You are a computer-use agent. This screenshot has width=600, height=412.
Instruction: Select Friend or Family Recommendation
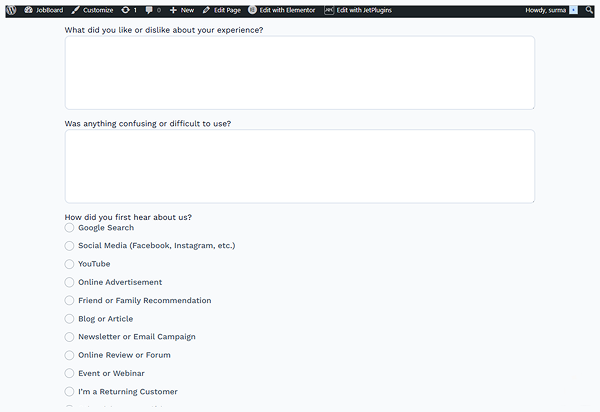[x=70, y=300]
